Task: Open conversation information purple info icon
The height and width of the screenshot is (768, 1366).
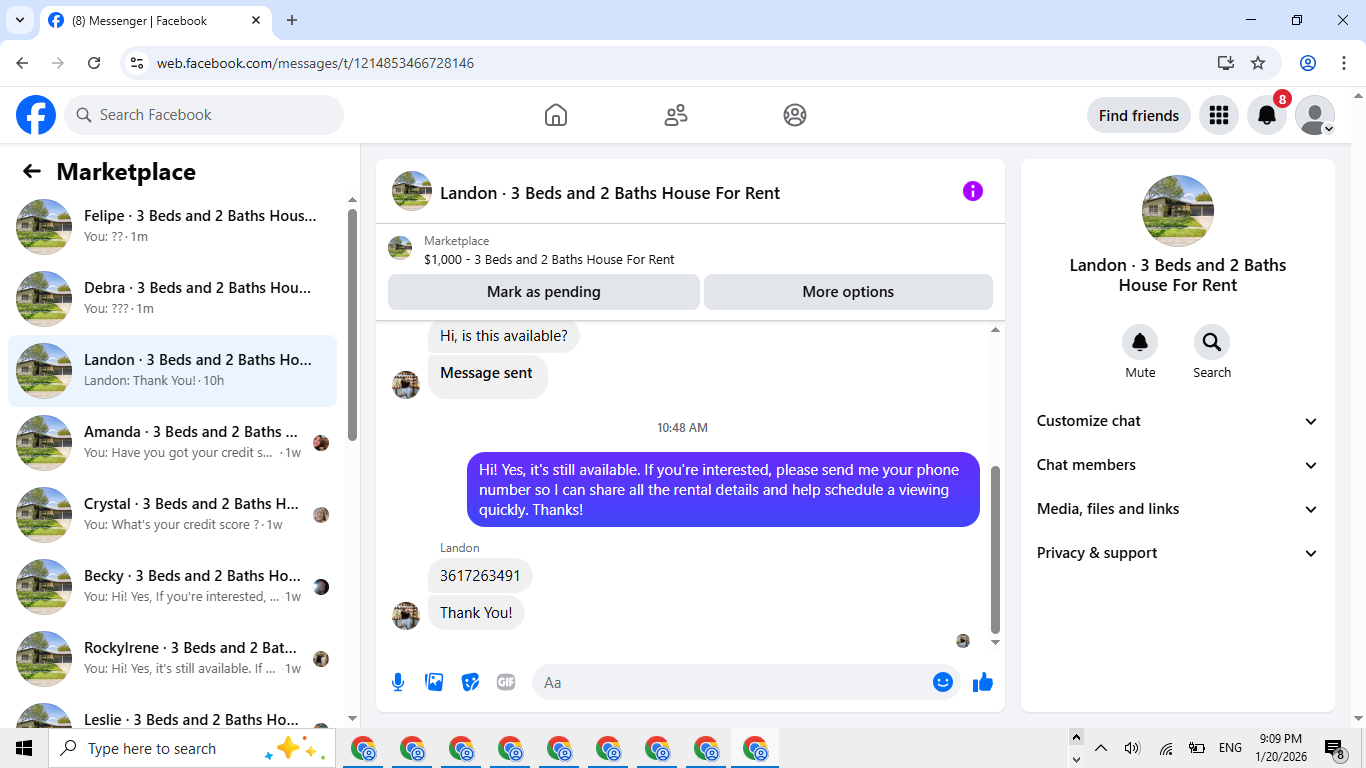Action: [x=973, y=191]
